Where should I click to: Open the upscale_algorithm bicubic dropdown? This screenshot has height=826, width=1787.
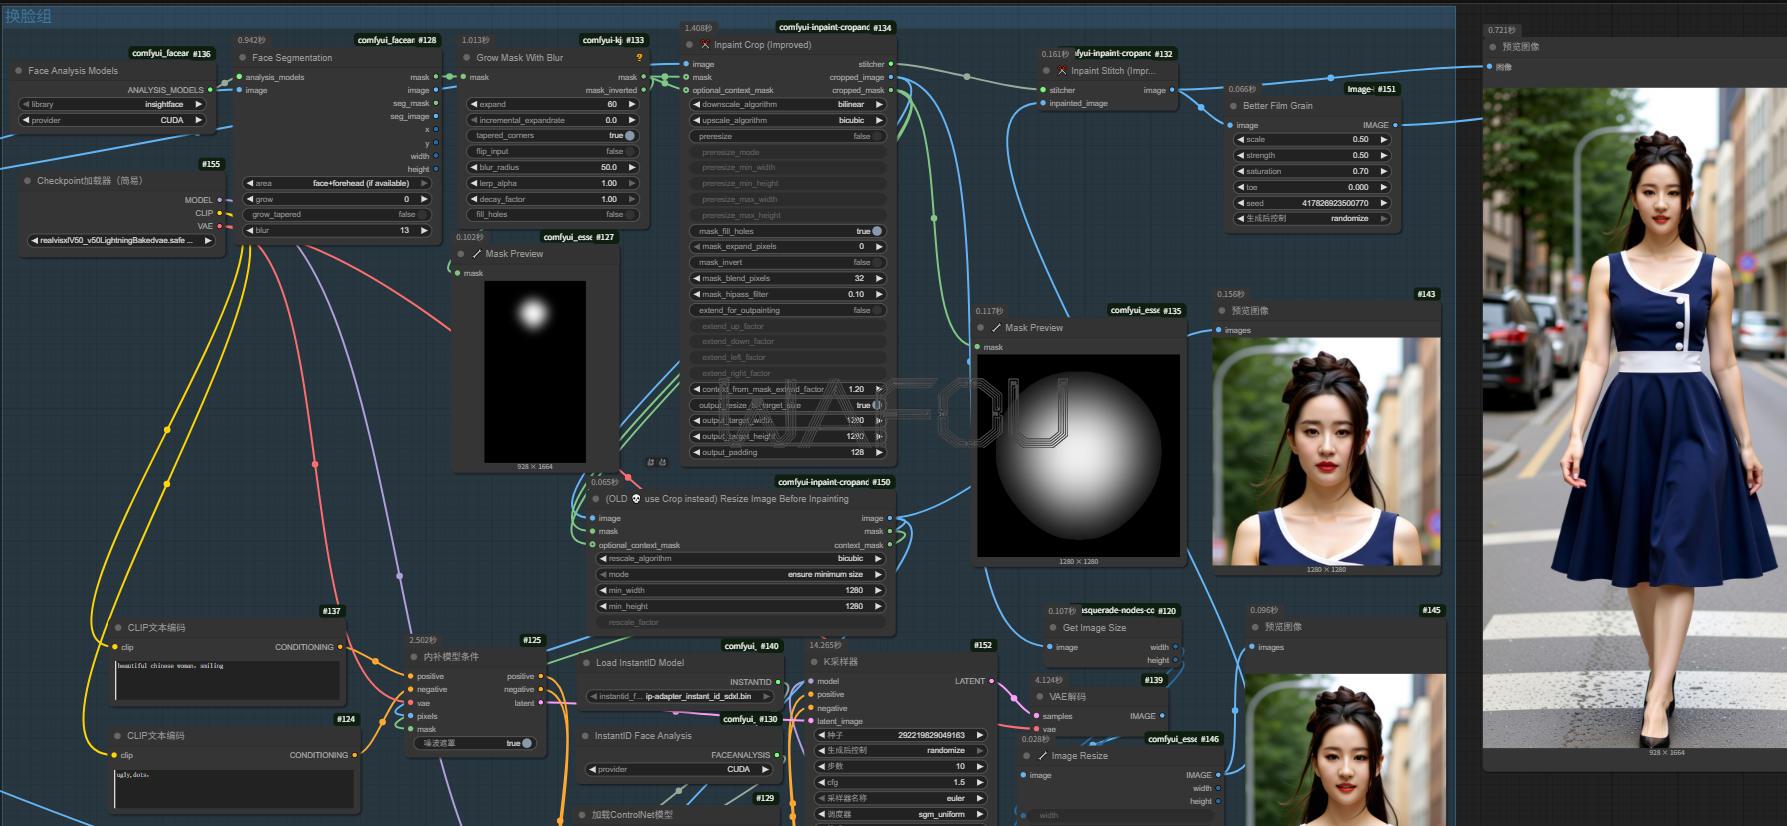(788, 120)
